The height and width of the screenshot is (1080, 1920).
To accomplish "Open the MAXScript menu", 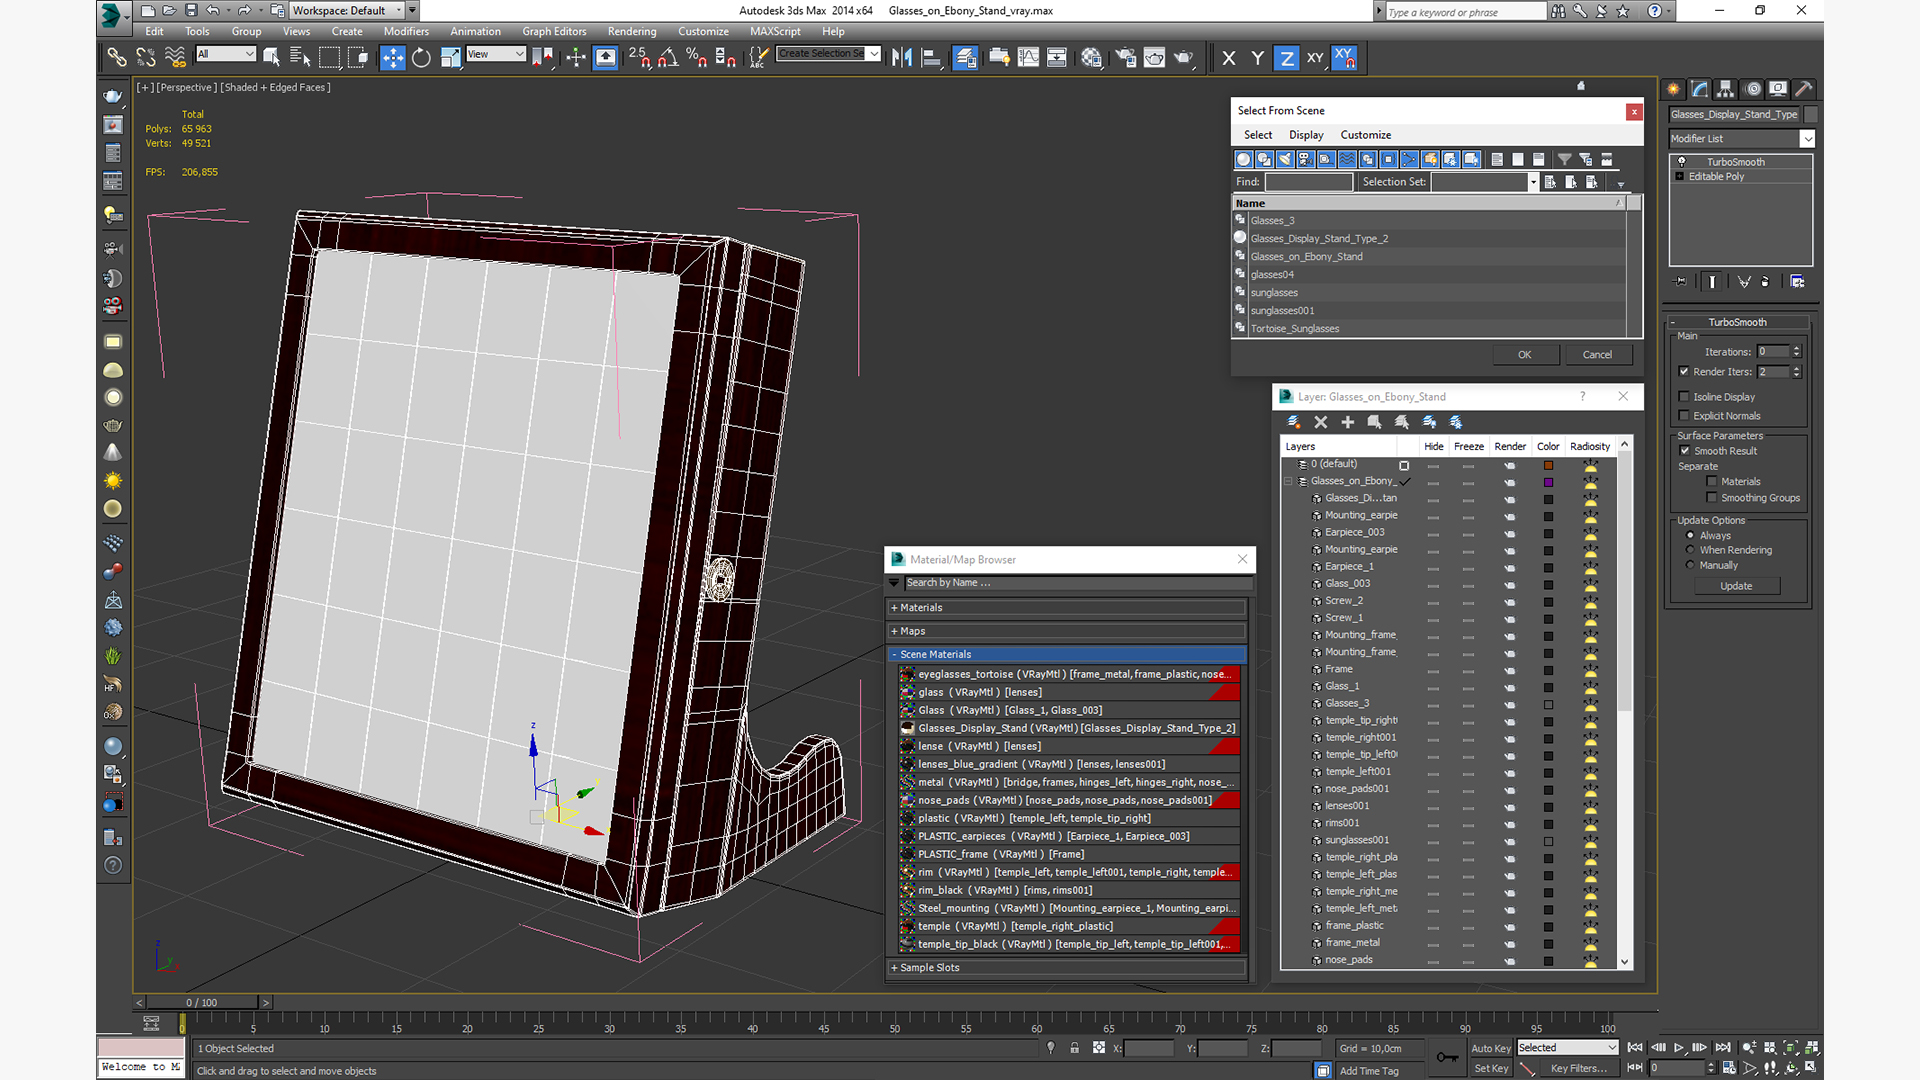I will point(775,31).
